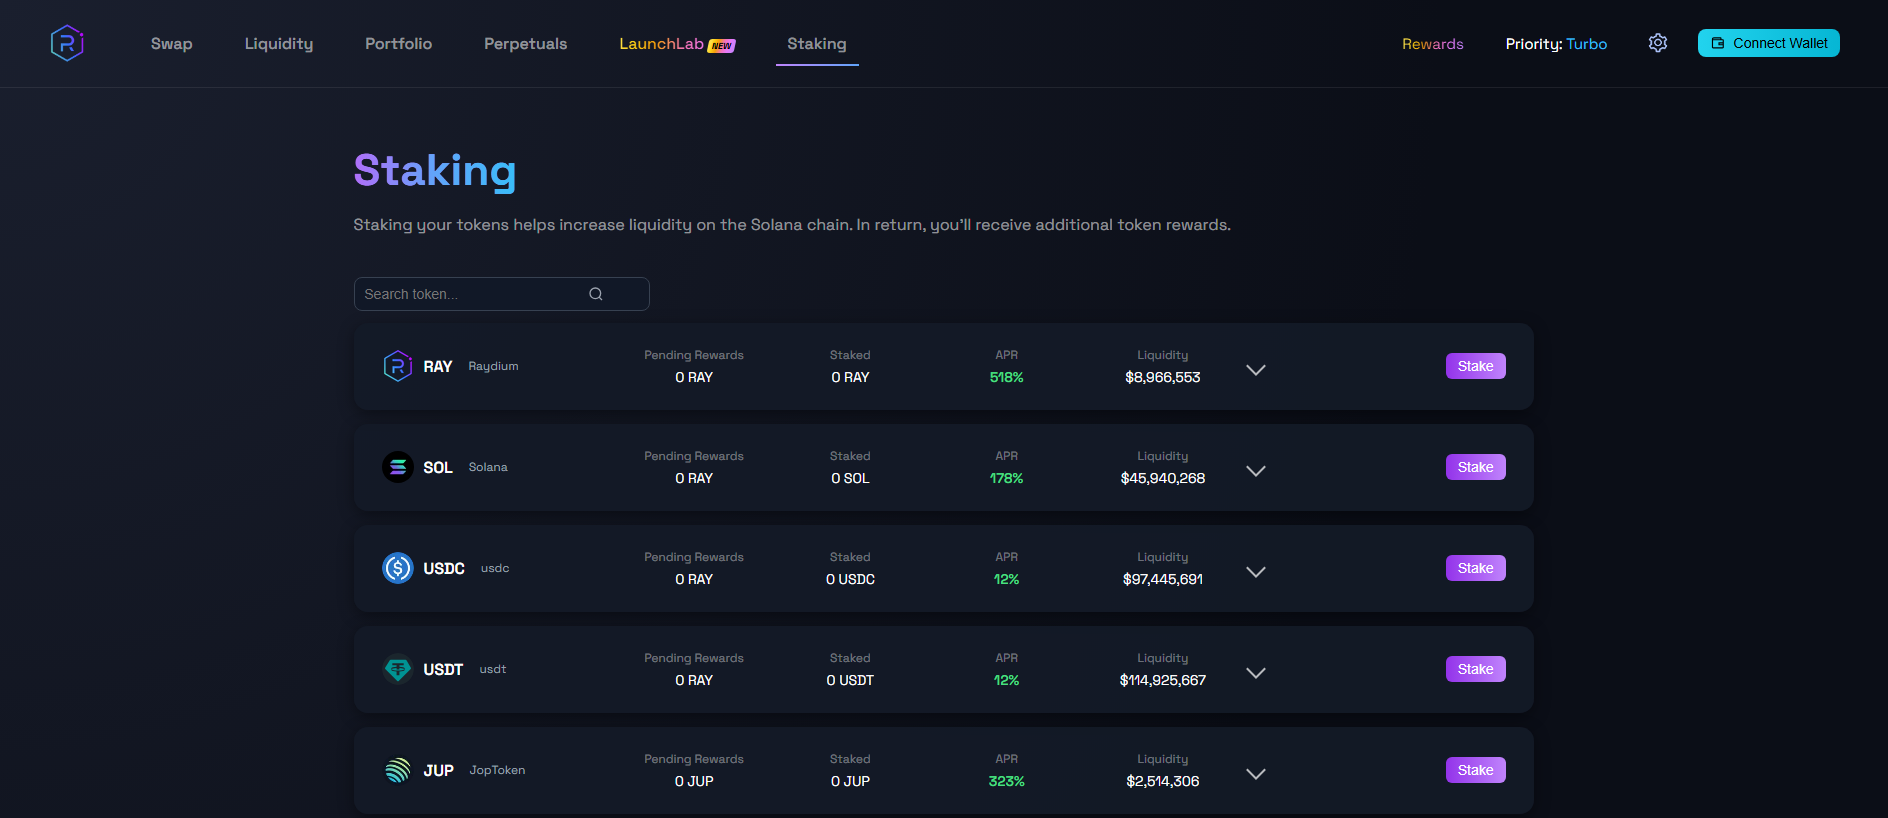Expand the RAY staking row chevron

1256,370
